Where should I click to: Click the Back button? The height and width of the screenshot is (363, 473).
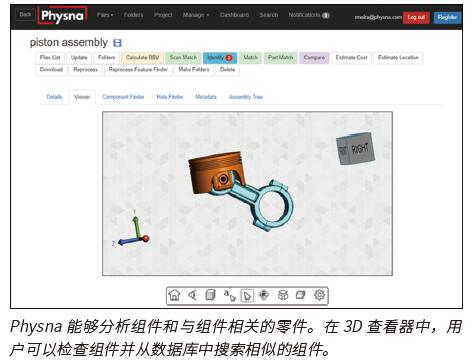[x=25, y=14]
